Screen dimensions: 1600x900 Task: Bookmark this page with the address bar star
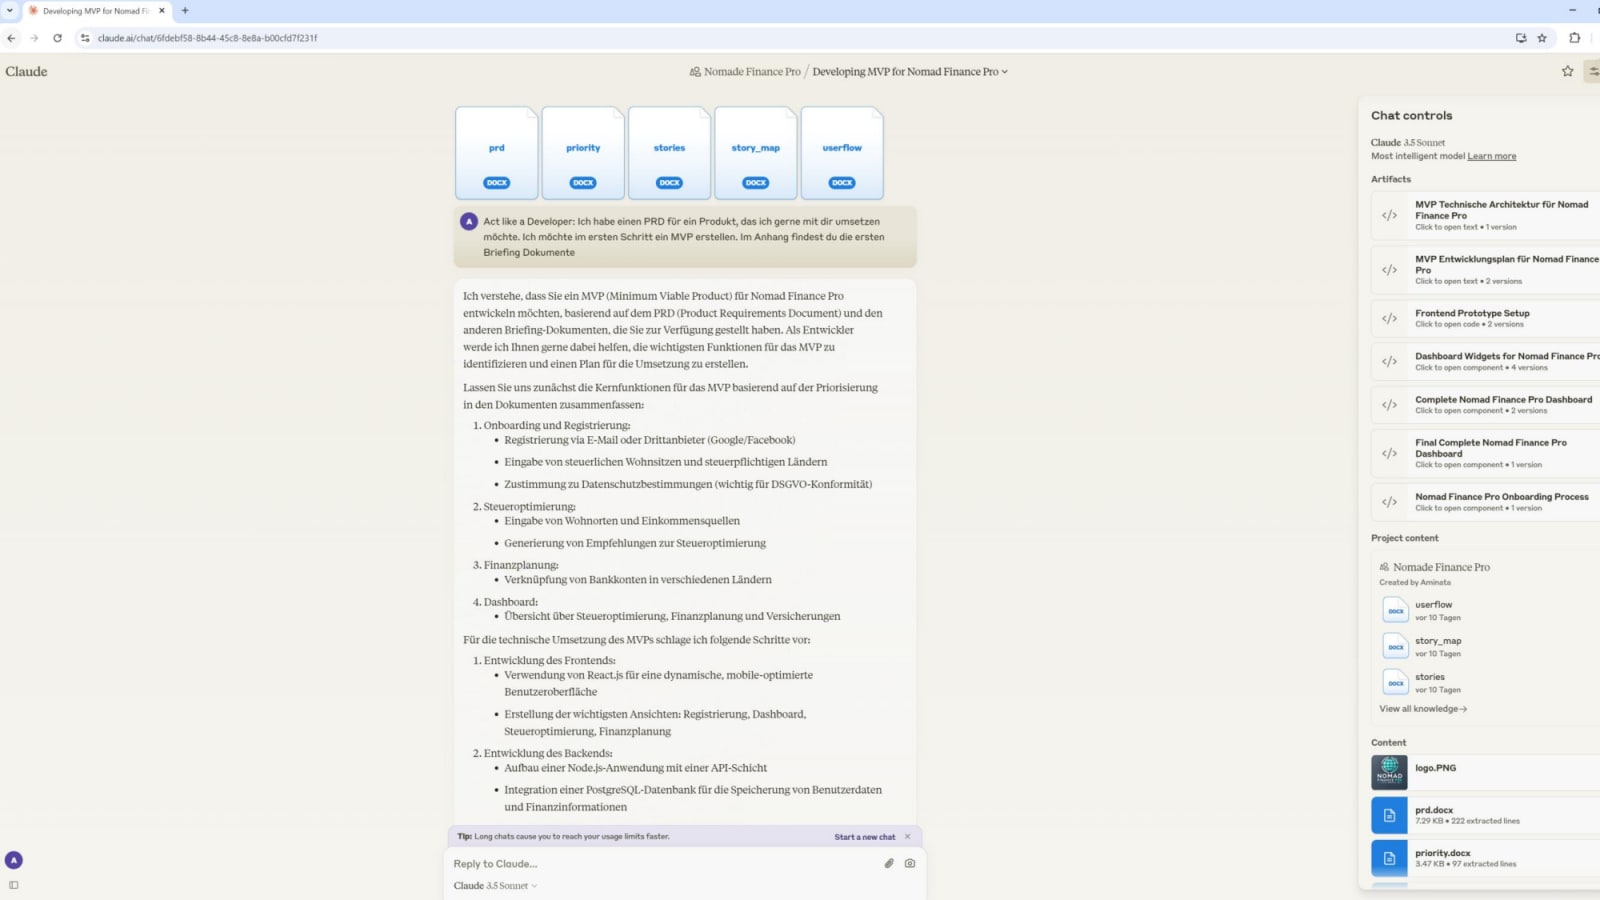(1542, 38)
